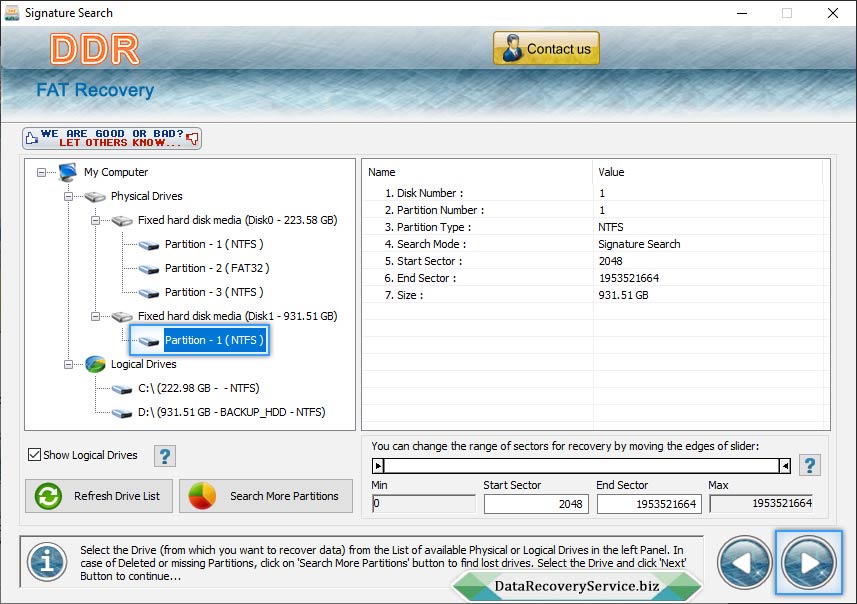This screenshot has height=604, width=857.
Task: Click the right slider handle arrow
Action: click(x=785, y=466)
